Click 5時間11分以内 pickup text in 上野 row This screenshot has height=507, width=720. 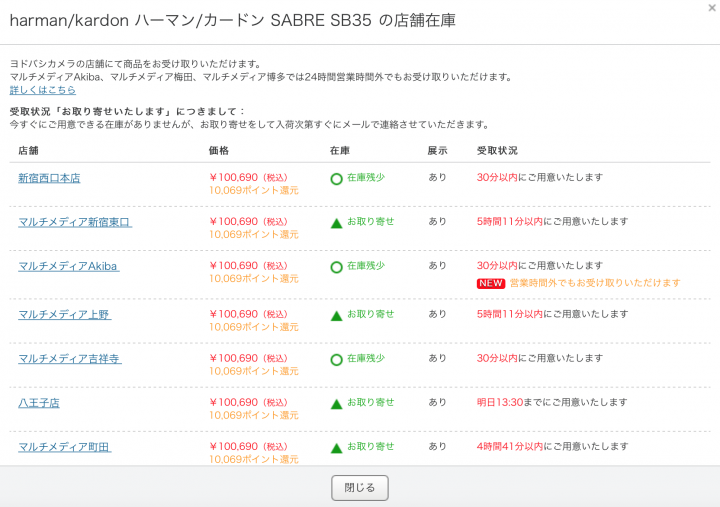(510, 314)
